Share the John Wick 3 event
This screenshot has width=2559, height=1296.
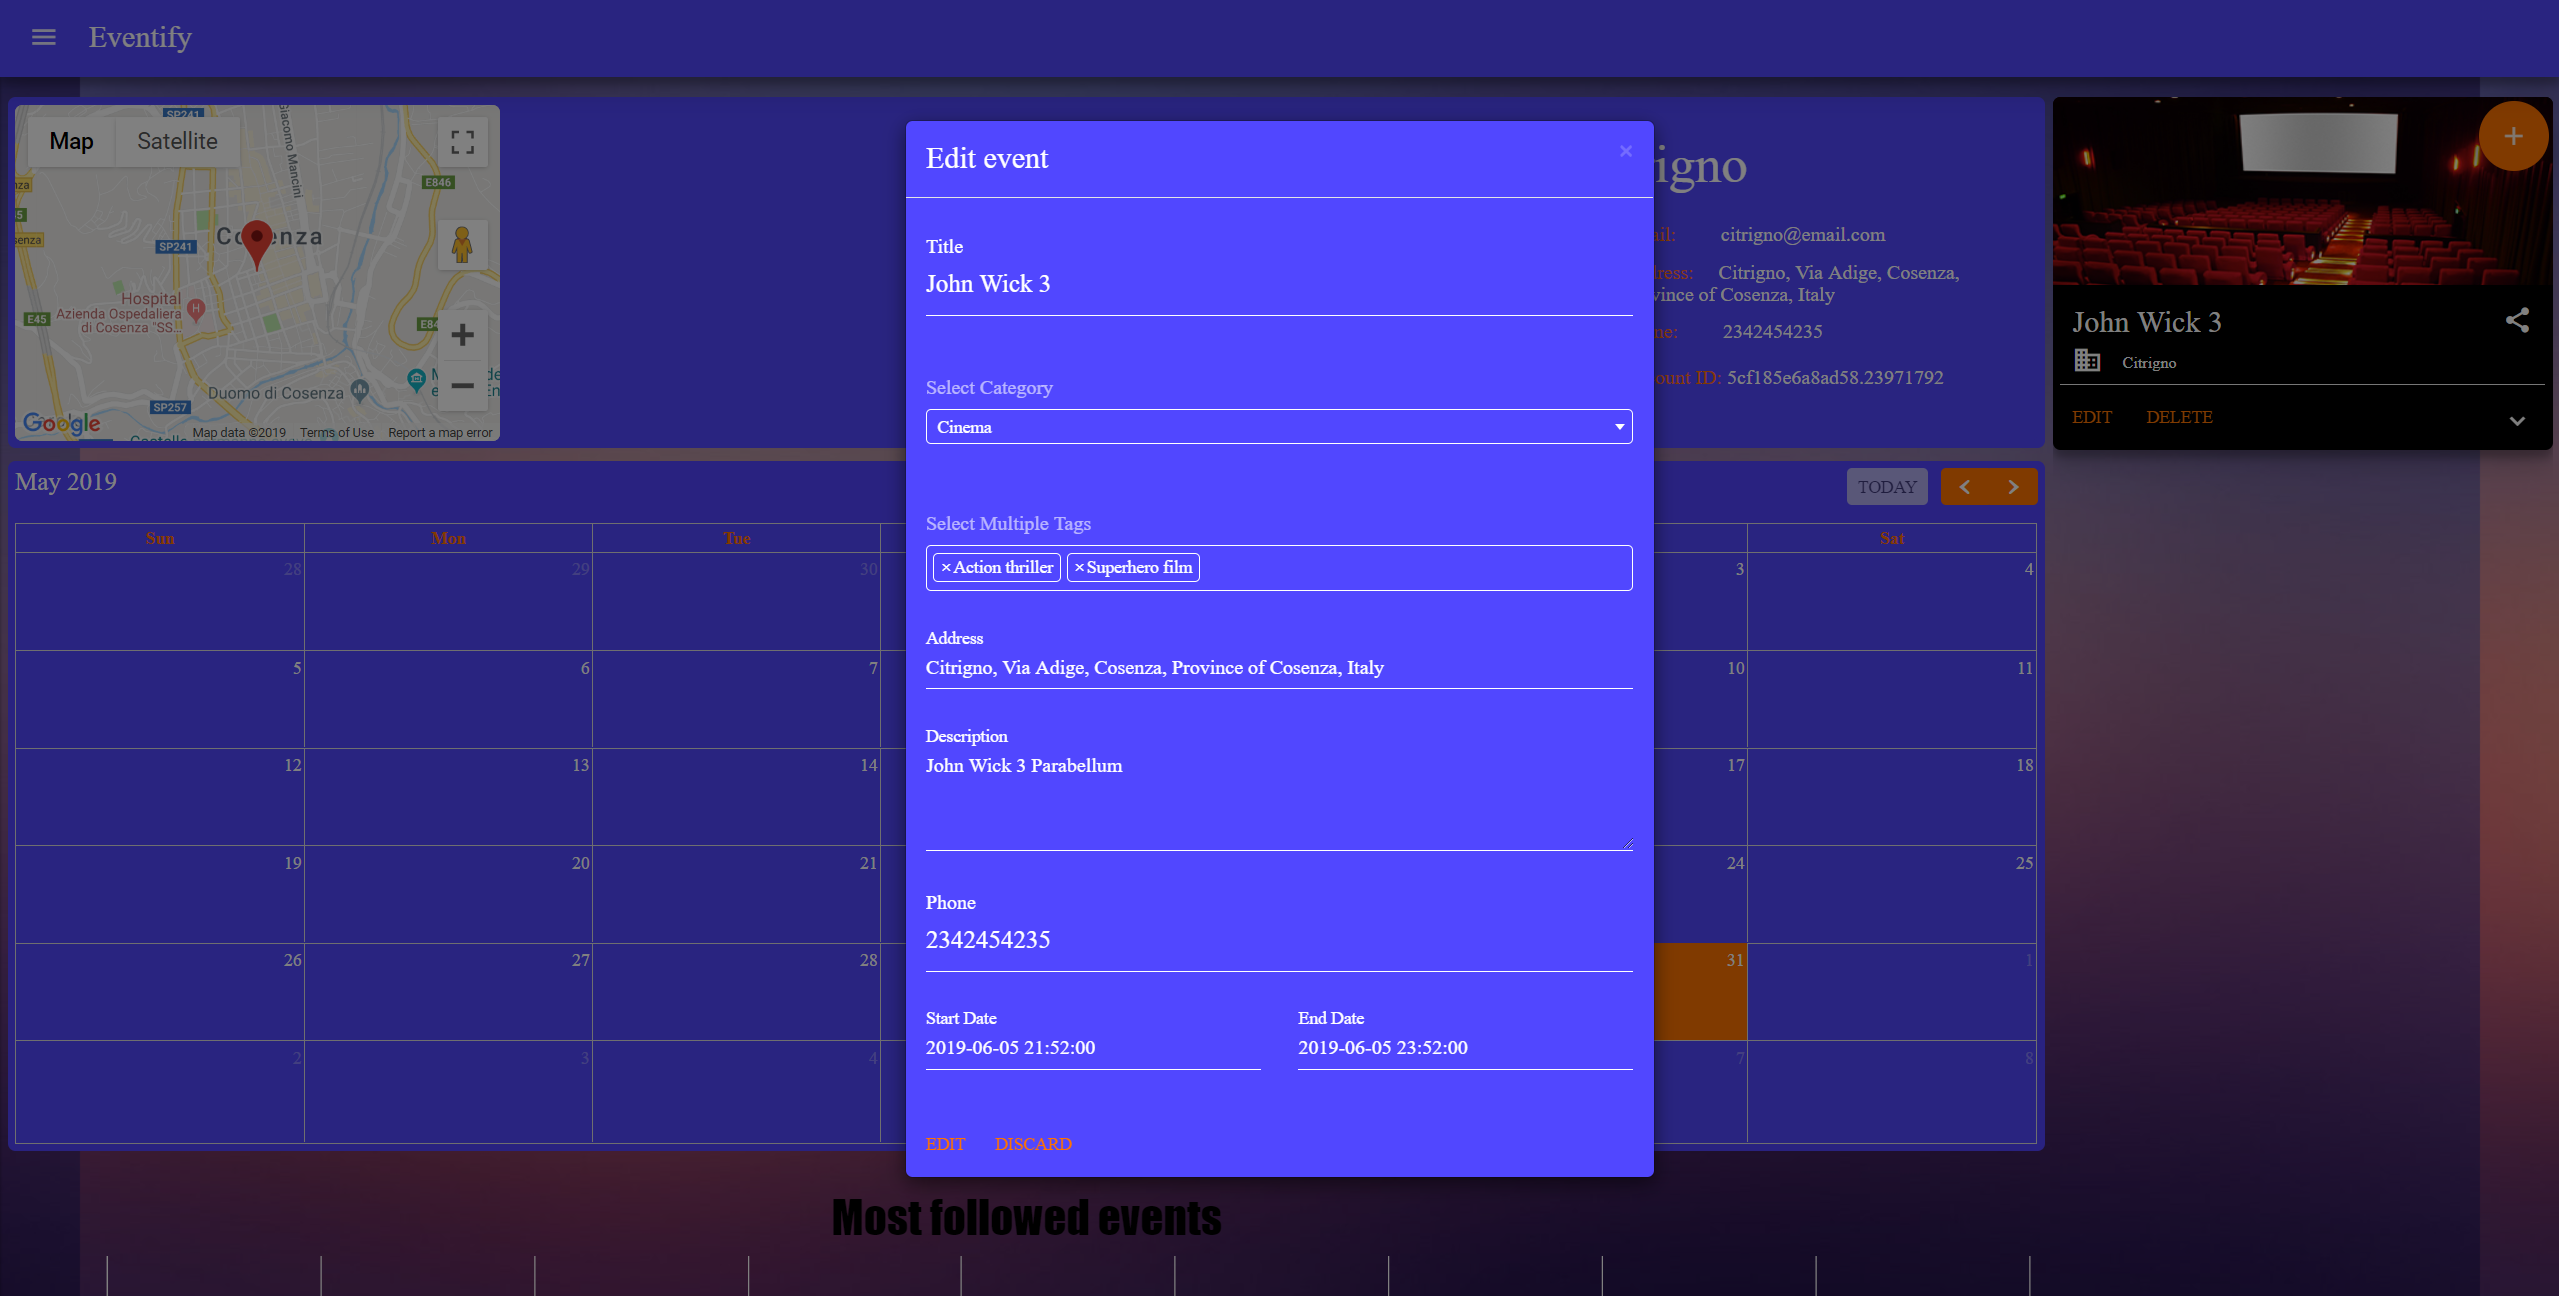click(2517, 320)
